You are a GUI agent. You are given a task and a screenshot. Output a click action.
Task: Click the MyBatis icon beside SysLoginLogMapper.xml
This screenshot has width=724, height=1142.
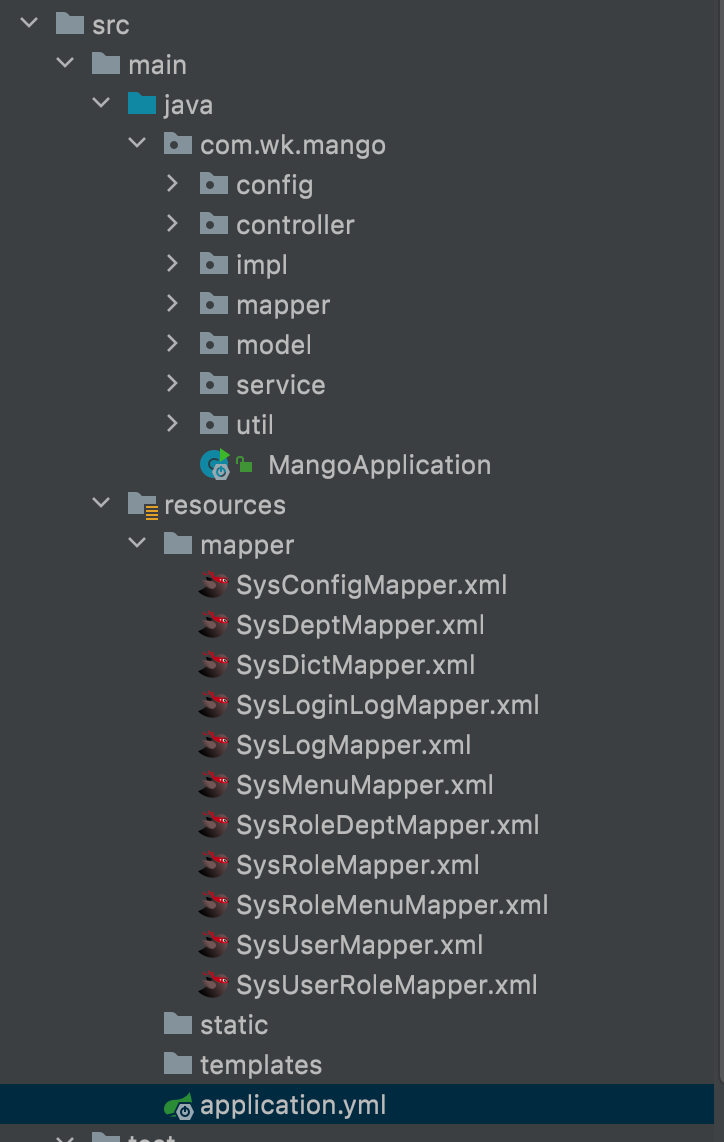[x=213, y=705]
